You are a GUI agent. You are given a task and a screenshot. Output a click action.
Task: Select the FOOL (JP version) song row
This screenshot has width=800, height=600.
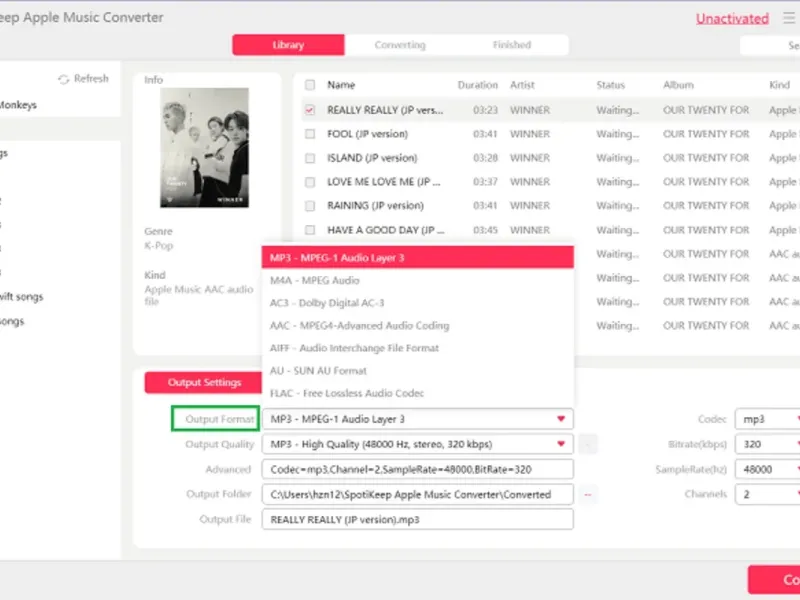click(x=551, y=134)
